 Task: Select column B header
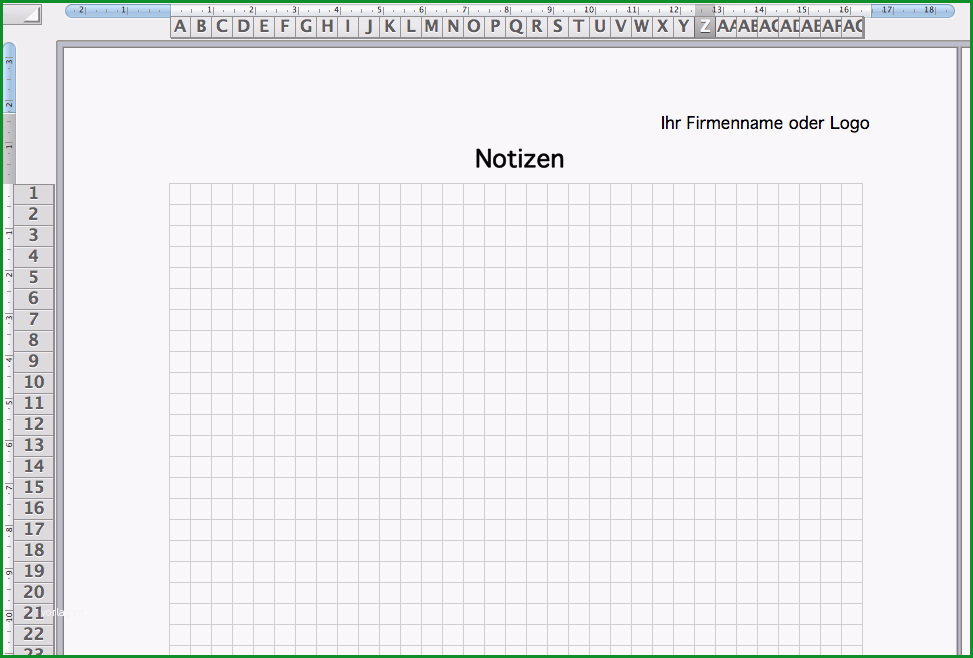pyautogui.click(x=201, y=27)
